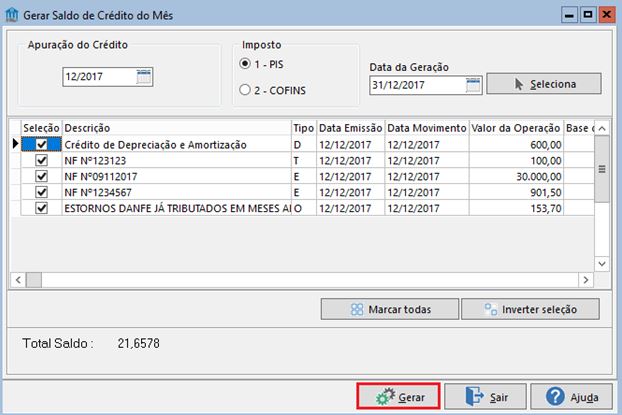Select the NF Nº1234567 description cell
Viewport: 622px width, 415px height.
(177, 192)
